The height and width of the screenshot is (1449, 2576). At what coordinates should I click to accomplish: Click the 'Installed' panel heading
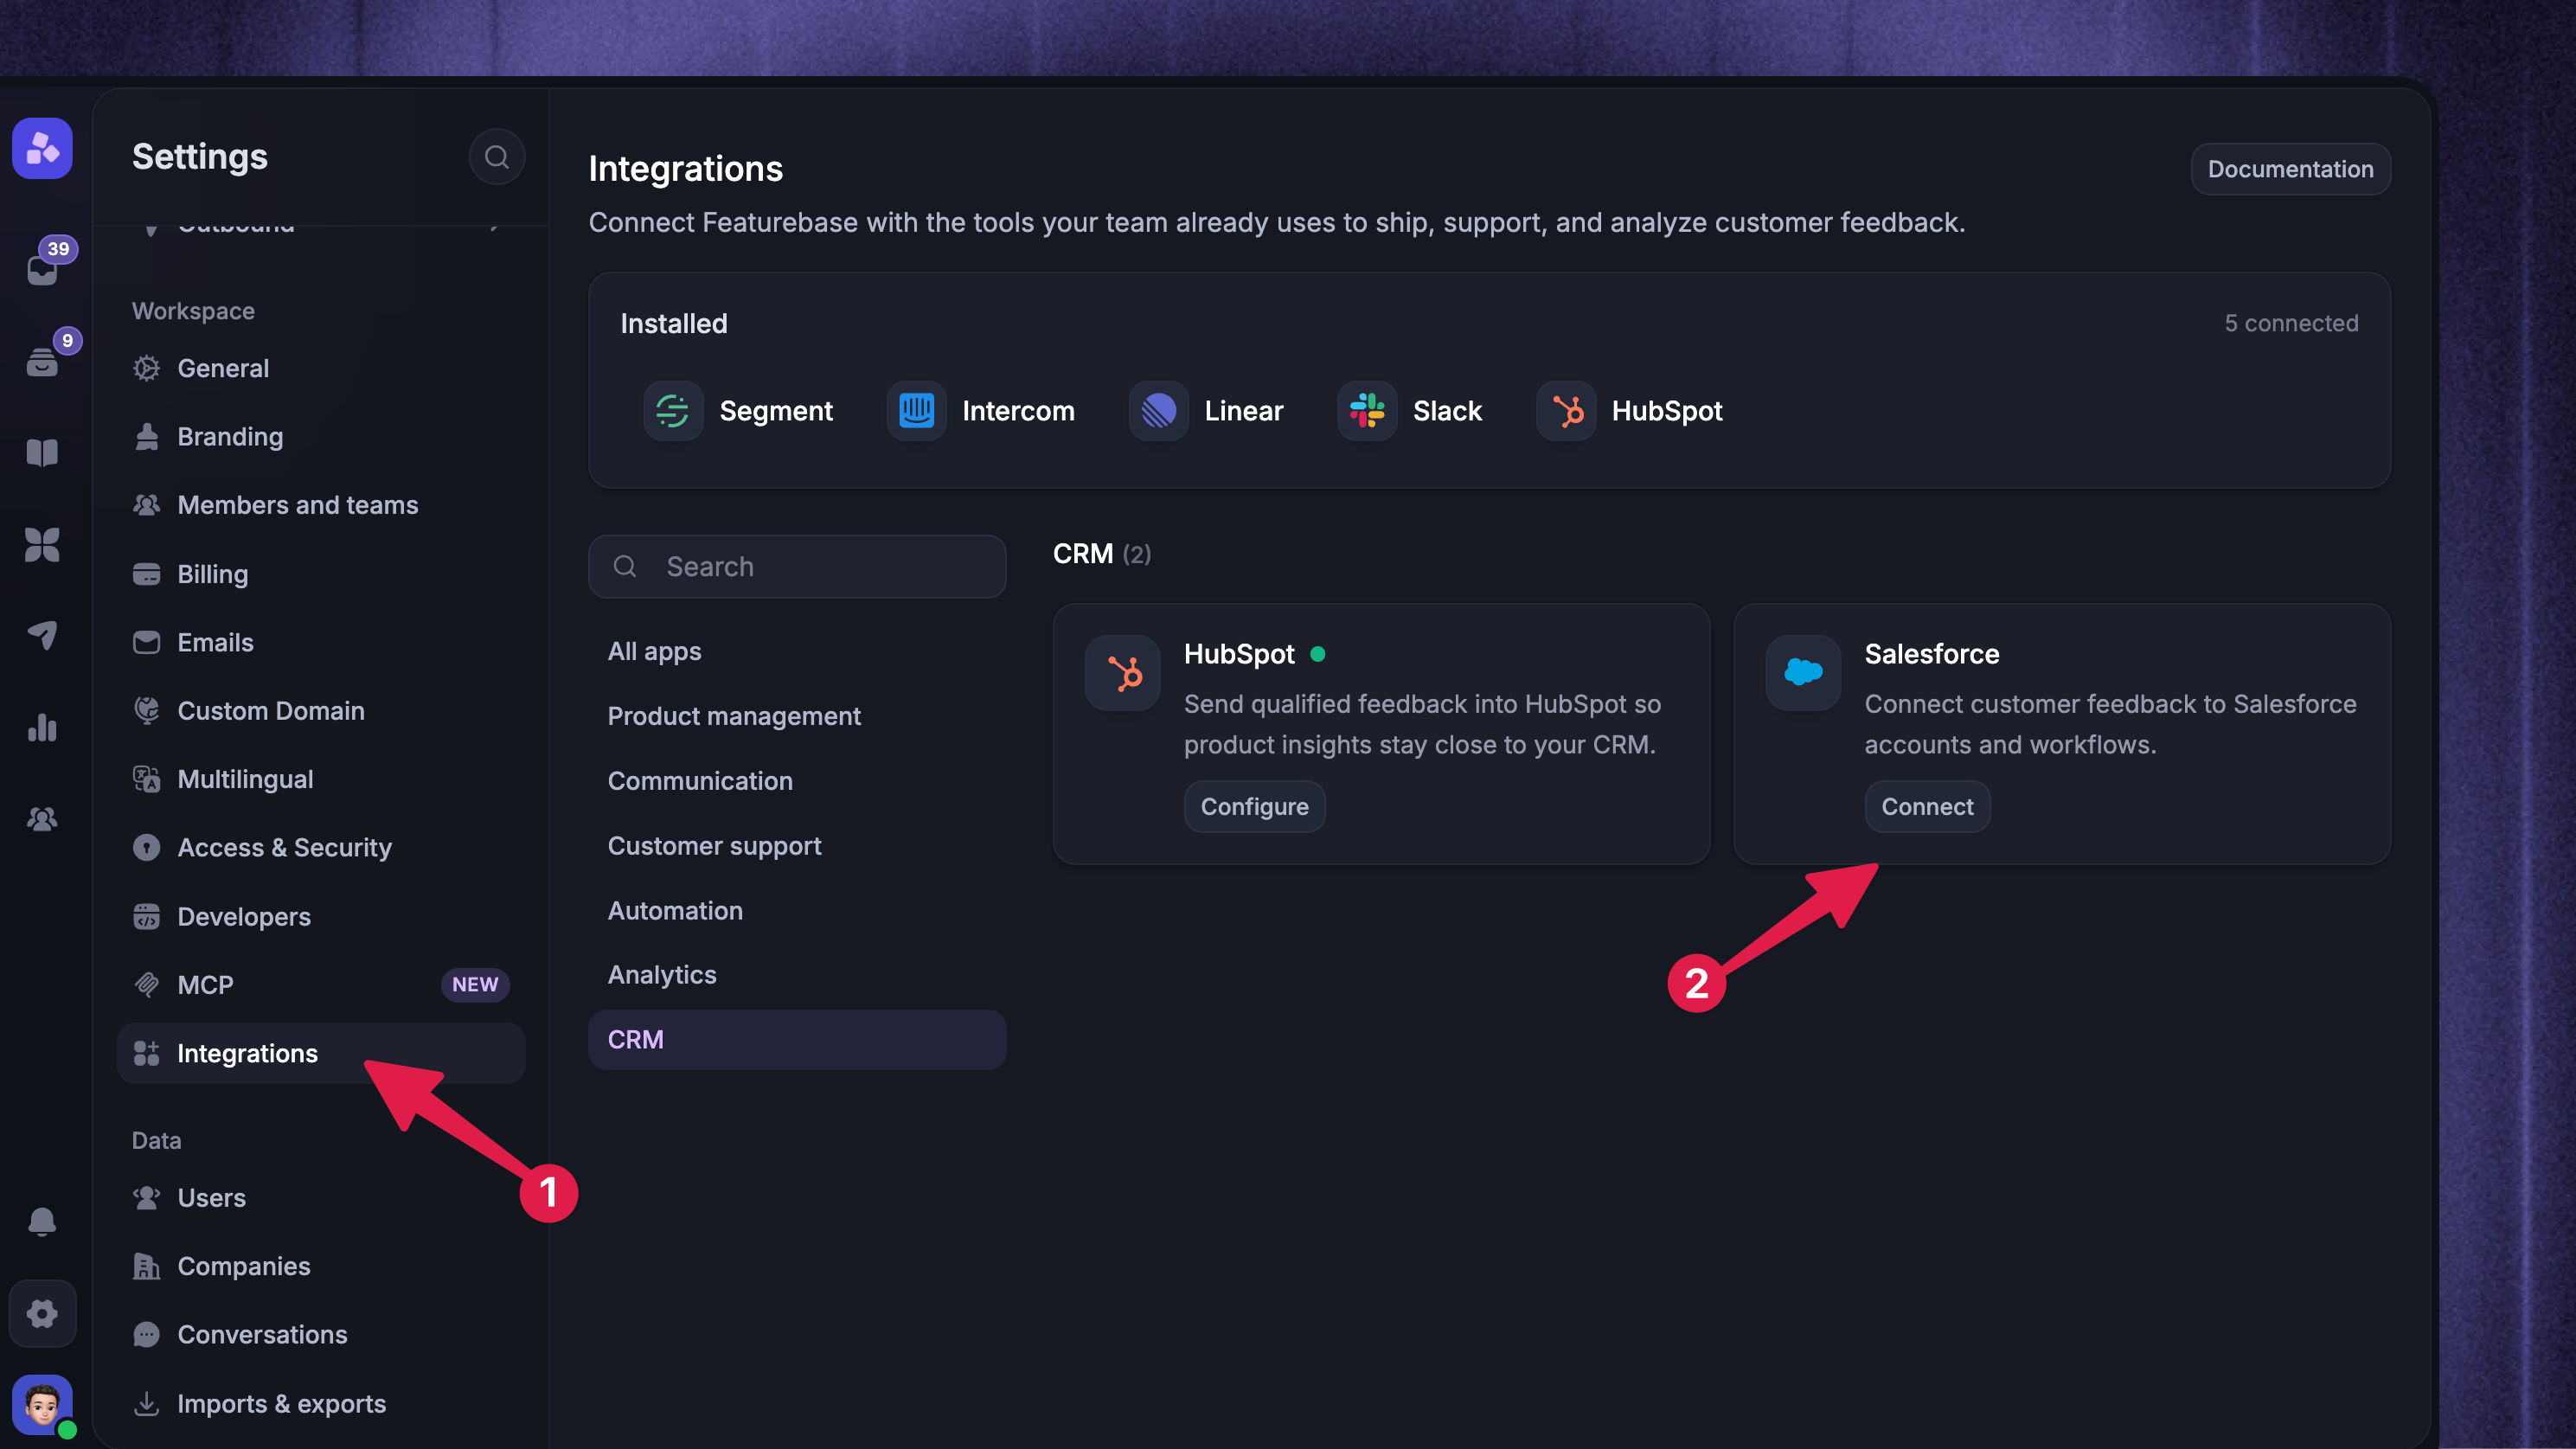[x=674, y=324]
